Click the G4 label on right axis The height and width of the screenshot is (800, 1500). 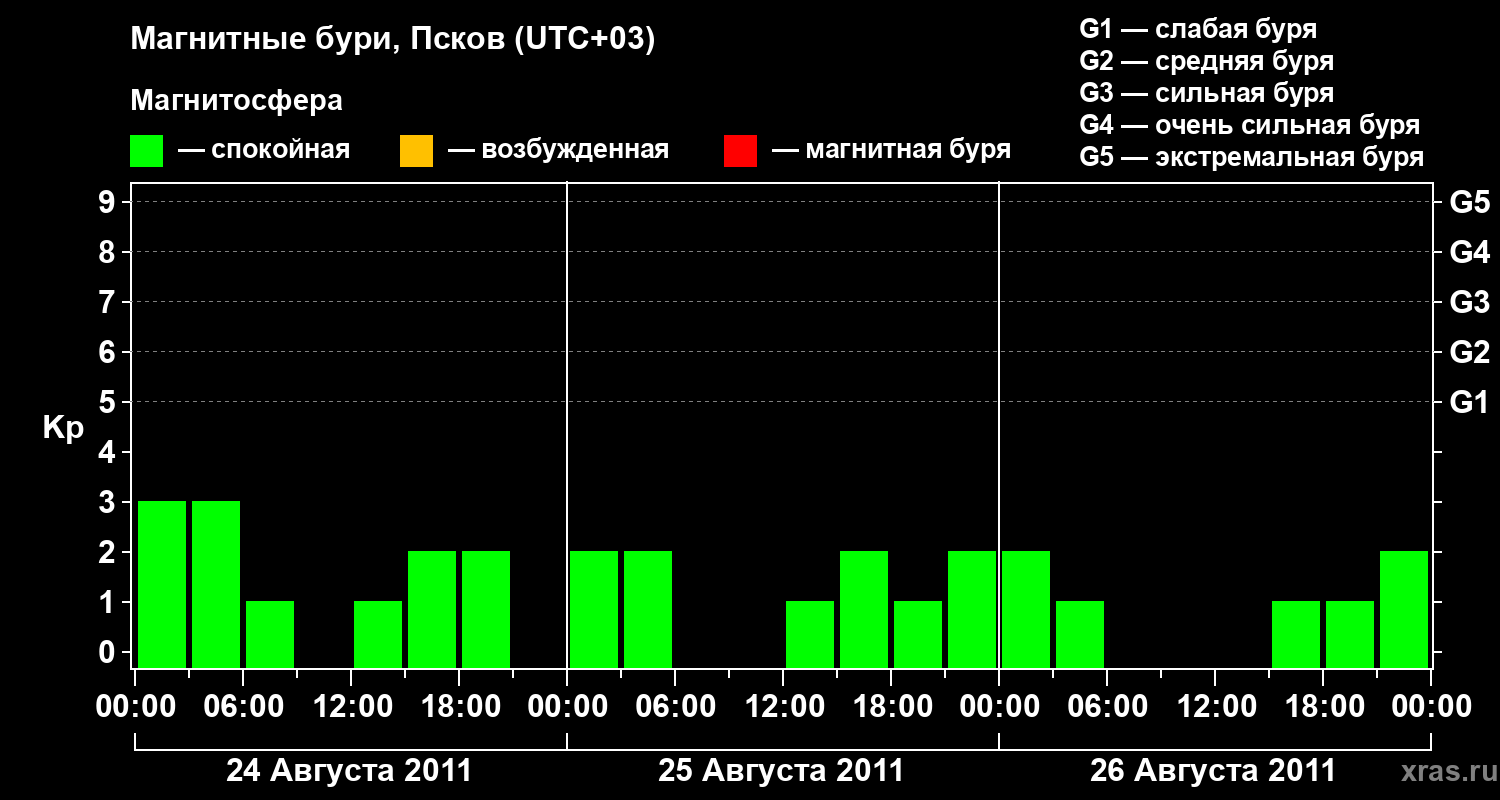point(1469,252)
